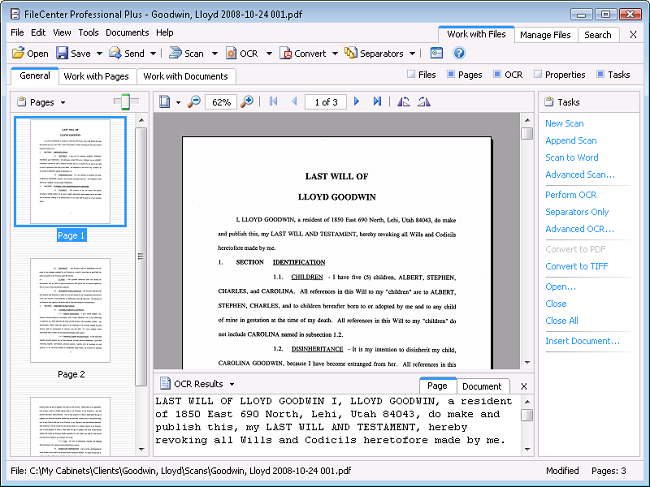Screen dimensions: 650x487
Task: Expand the Pages panel dropdown
Action: (x=63, y=102)
